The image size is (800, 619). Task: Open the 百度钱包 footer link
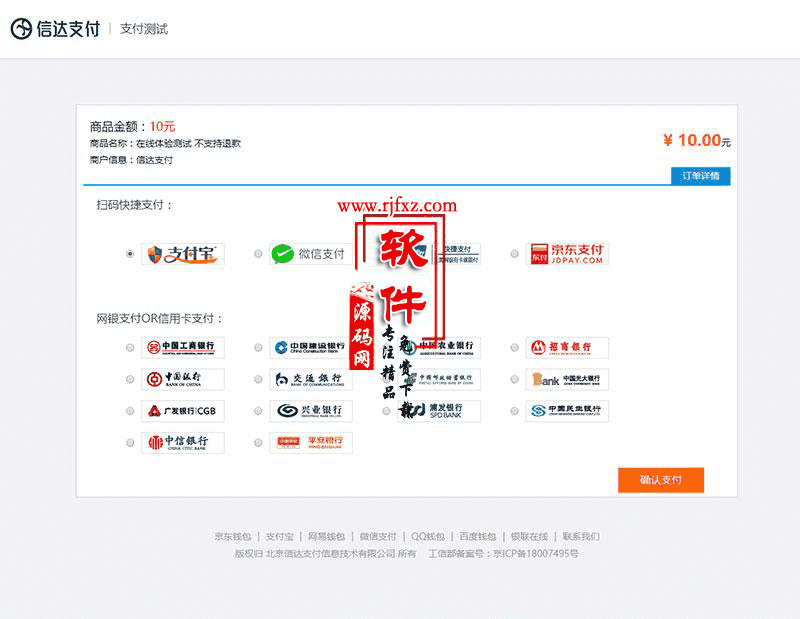(x=478, y=536)
